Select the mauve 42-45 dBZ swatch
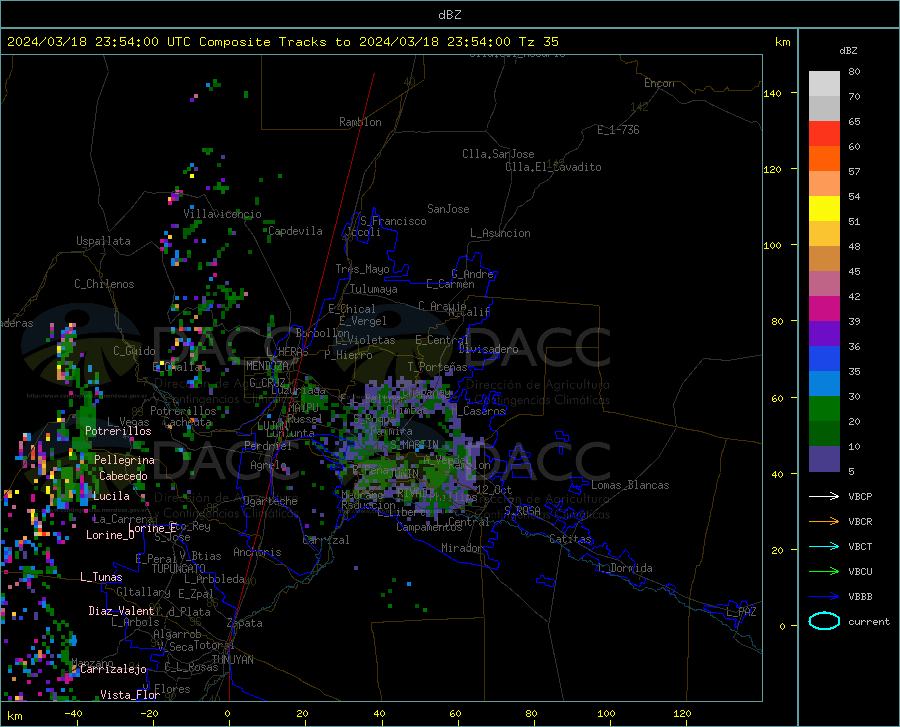Viewport: 900px width, 727px height. tap(824, 284)
